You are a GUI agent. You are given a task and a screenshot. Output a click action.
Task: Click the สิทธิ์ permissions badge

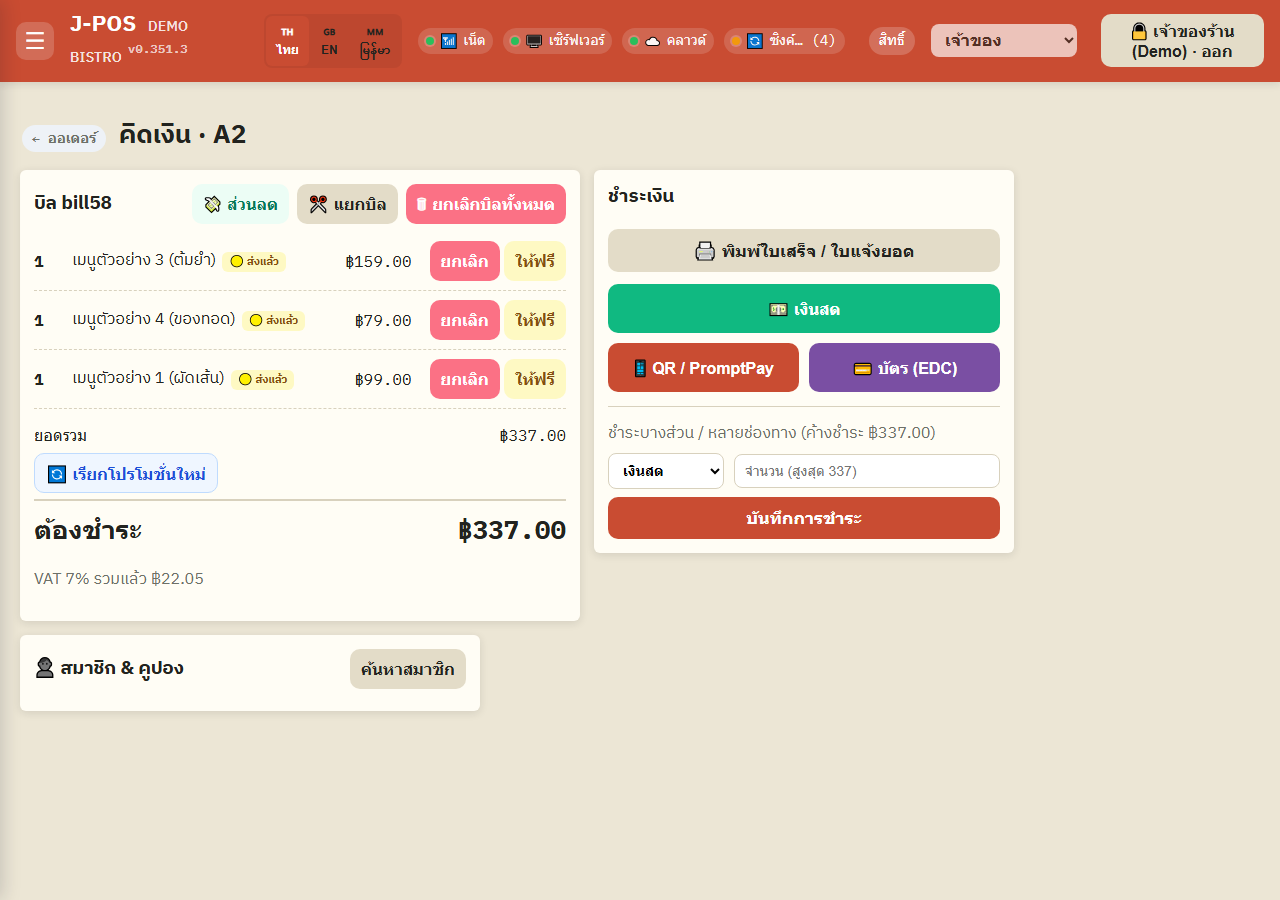coord(892,41)
